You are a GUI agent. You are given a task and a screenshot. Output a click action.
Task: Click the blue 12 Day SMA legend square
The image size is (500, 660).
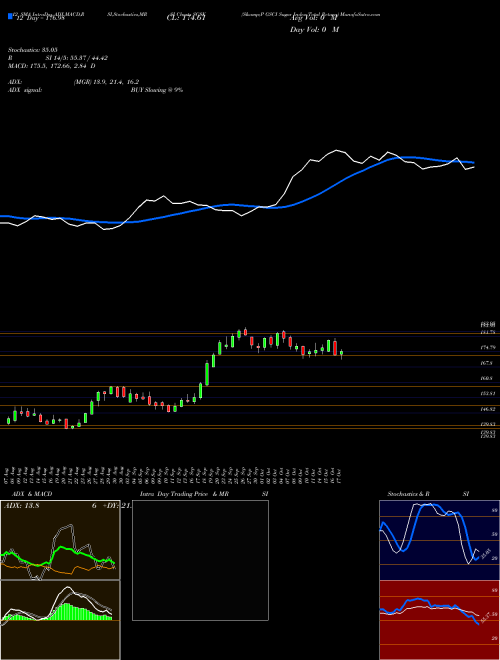(x=10, y=17)
